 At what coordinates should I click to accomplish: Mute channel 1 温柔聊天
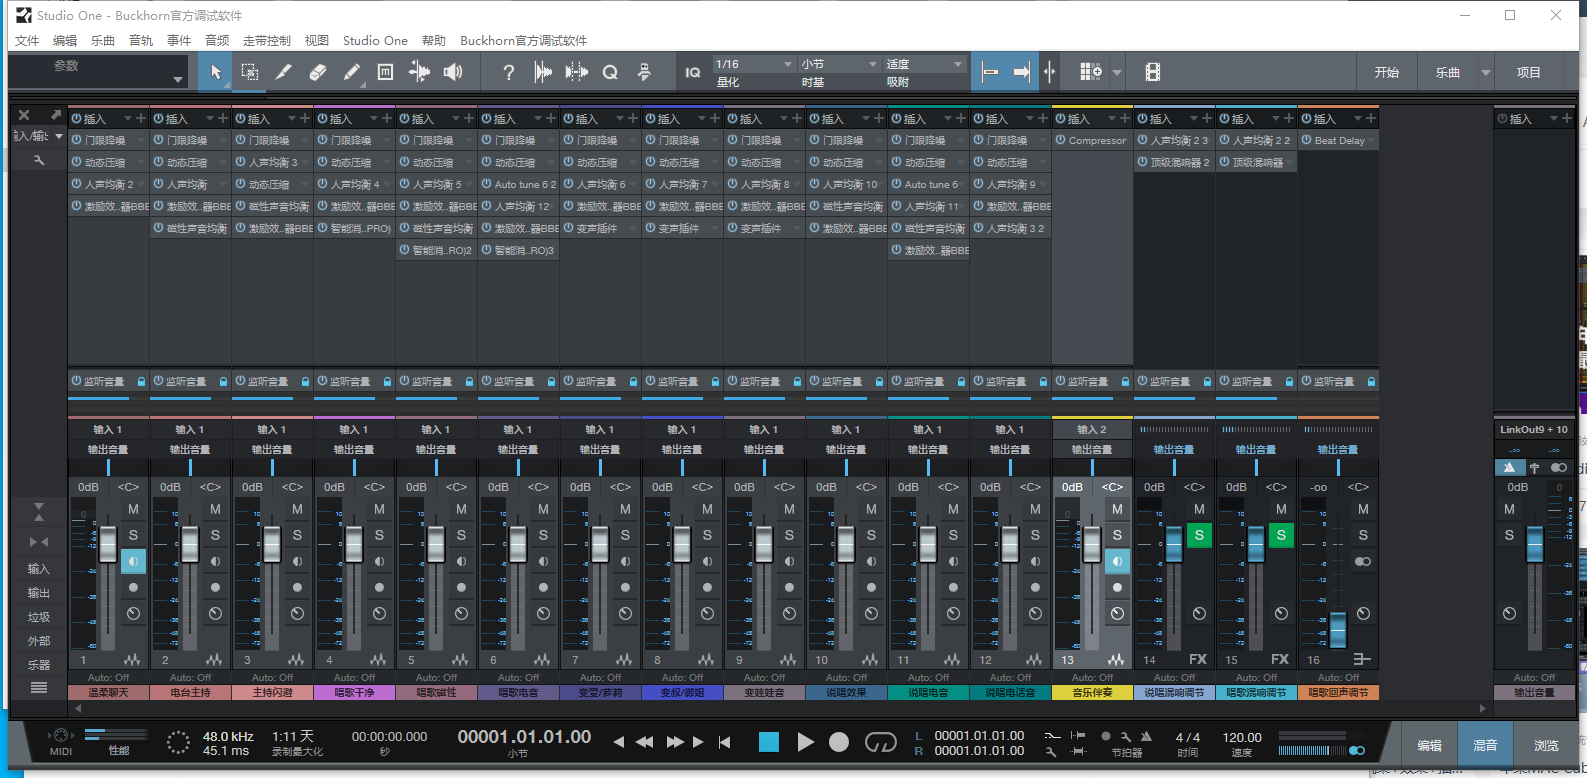[x=133, y=509]
